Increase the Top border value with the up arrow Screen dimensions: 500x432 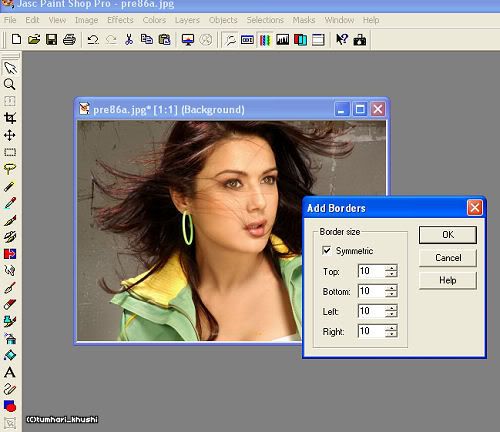click(391, 268)
